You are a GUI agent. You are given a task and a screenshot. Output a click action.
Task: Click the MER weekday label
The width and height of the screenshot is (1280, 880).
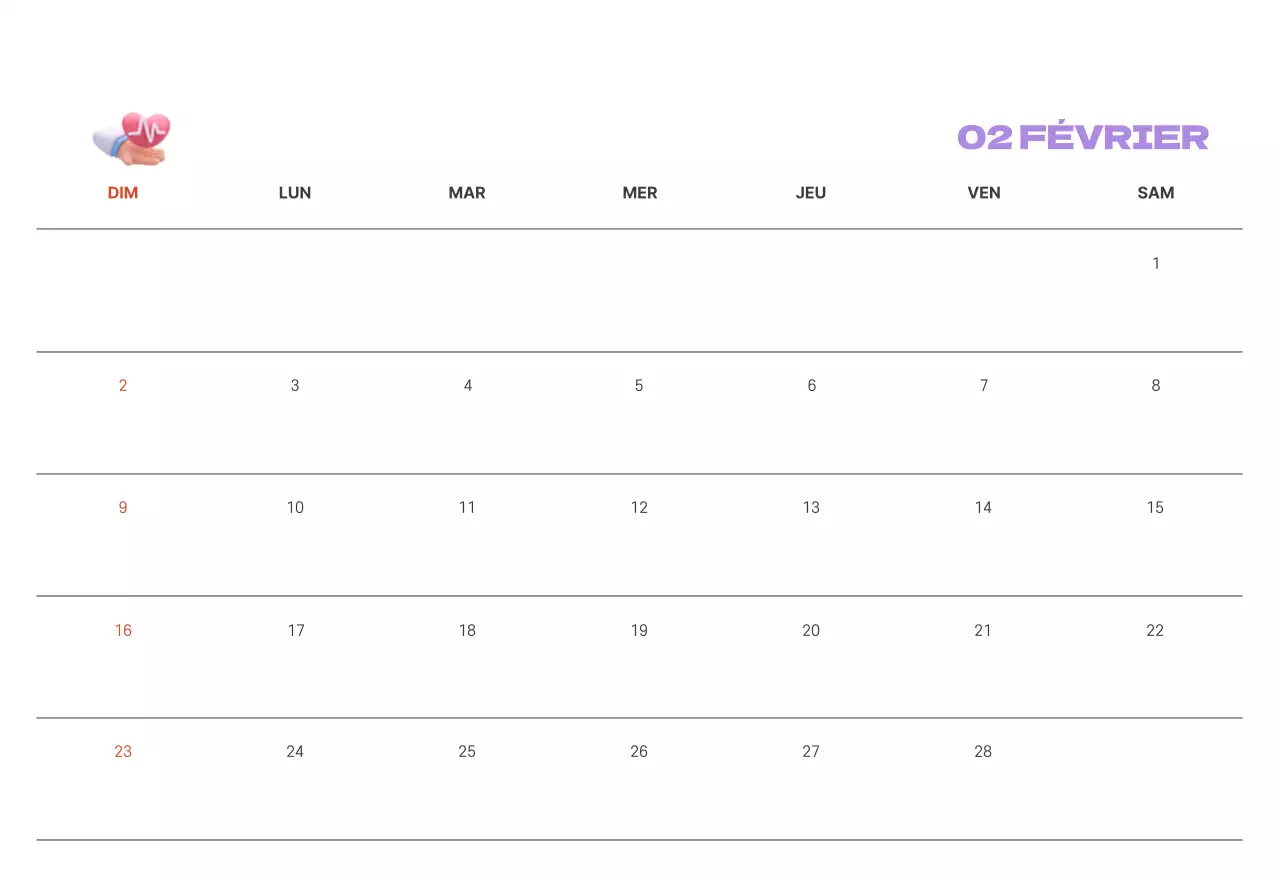[640, 193]
